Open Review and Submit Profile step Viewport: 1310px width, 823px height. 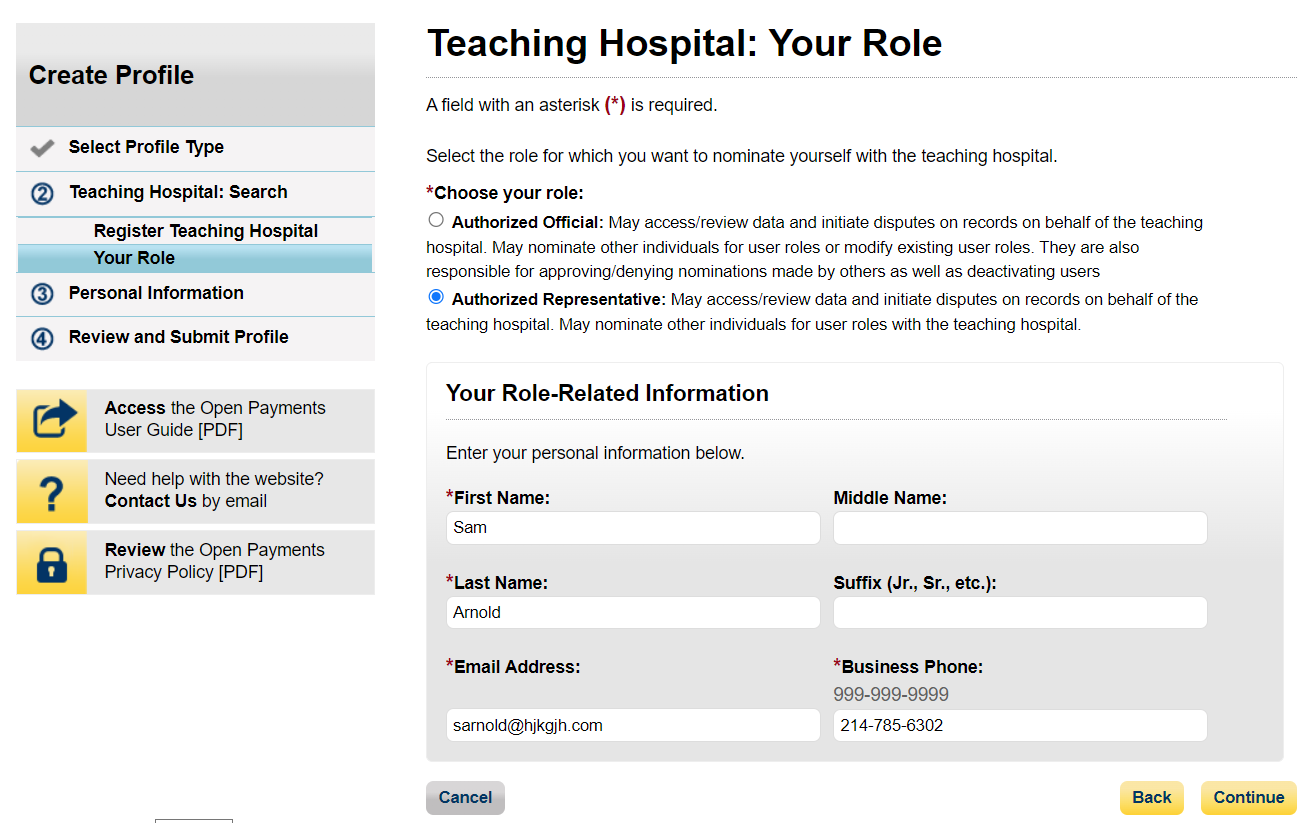pos(178,337)
